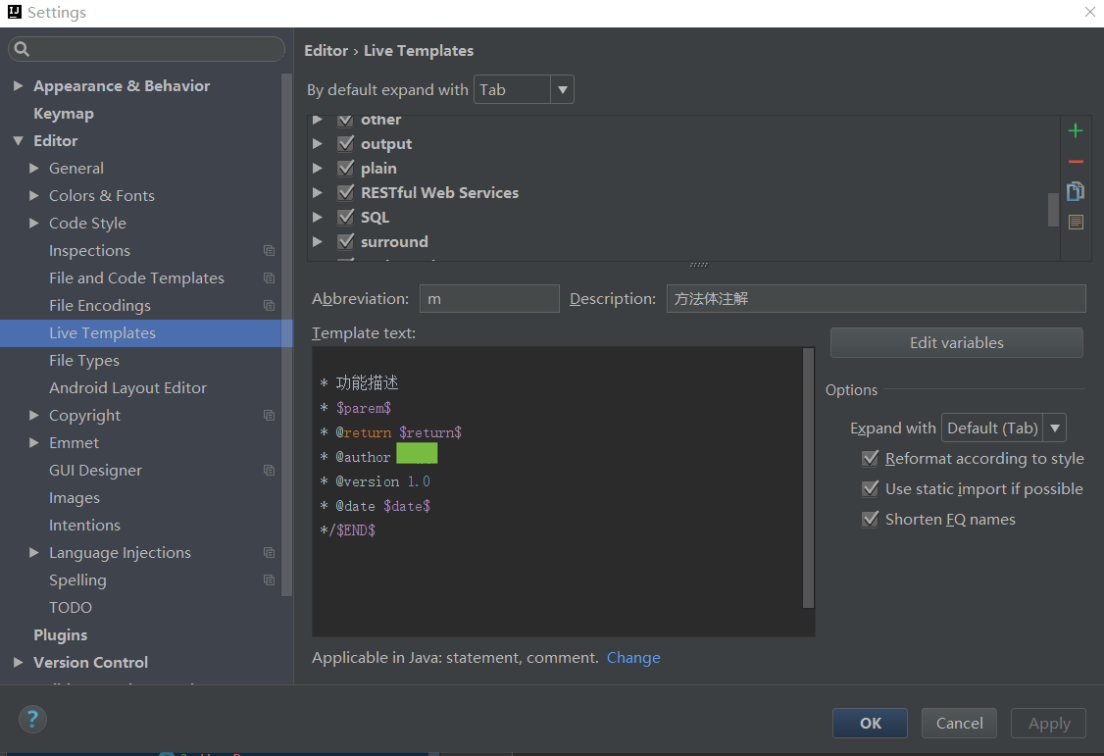
Task: Open the Keymap settings page
Action: [63, 114]
